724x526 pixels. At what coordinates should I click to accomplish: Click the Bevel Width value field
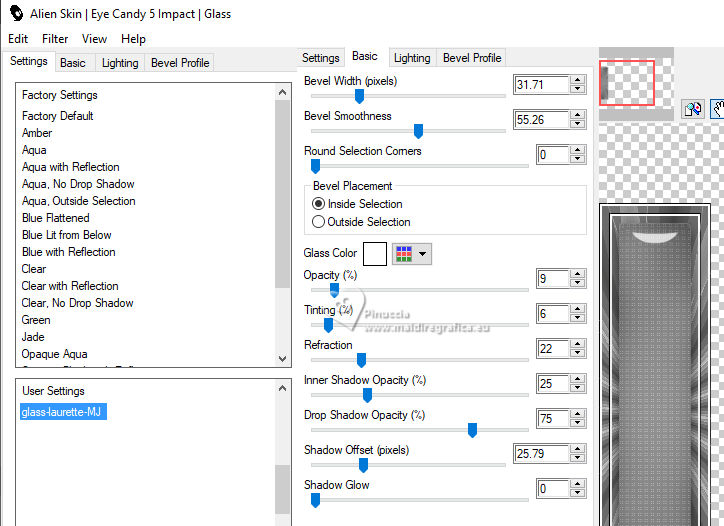point(541,85)
